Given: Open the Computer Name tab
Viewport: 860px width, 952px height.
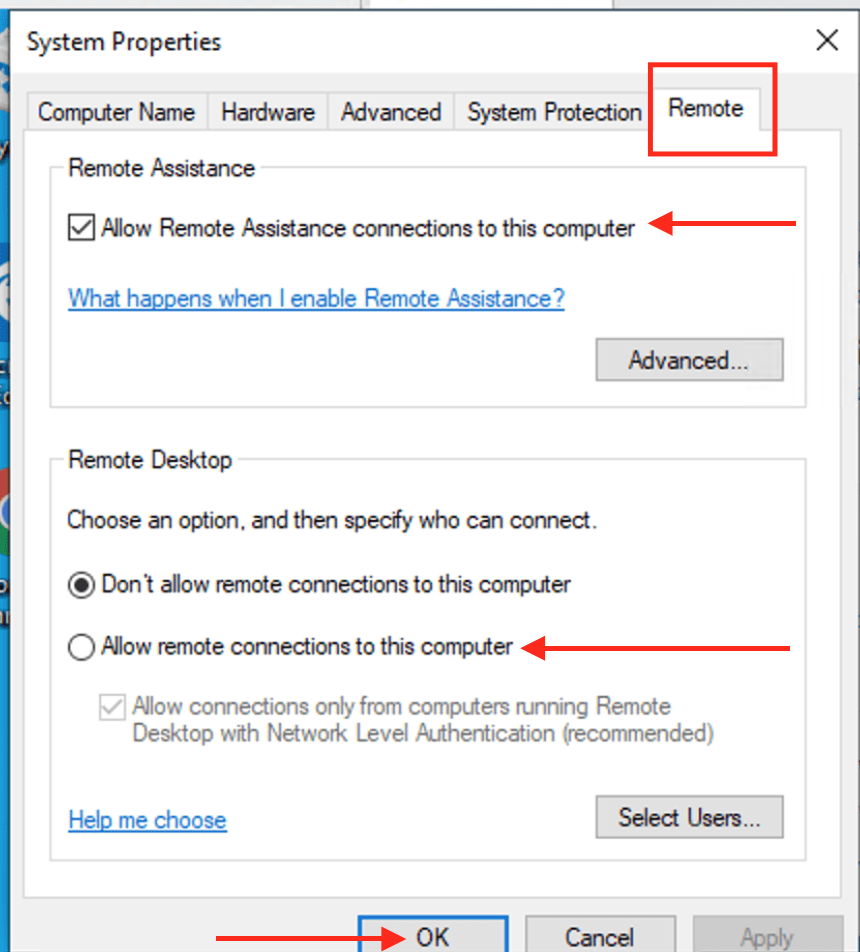Looking at the screenshot, I should (x=116, y=112).
